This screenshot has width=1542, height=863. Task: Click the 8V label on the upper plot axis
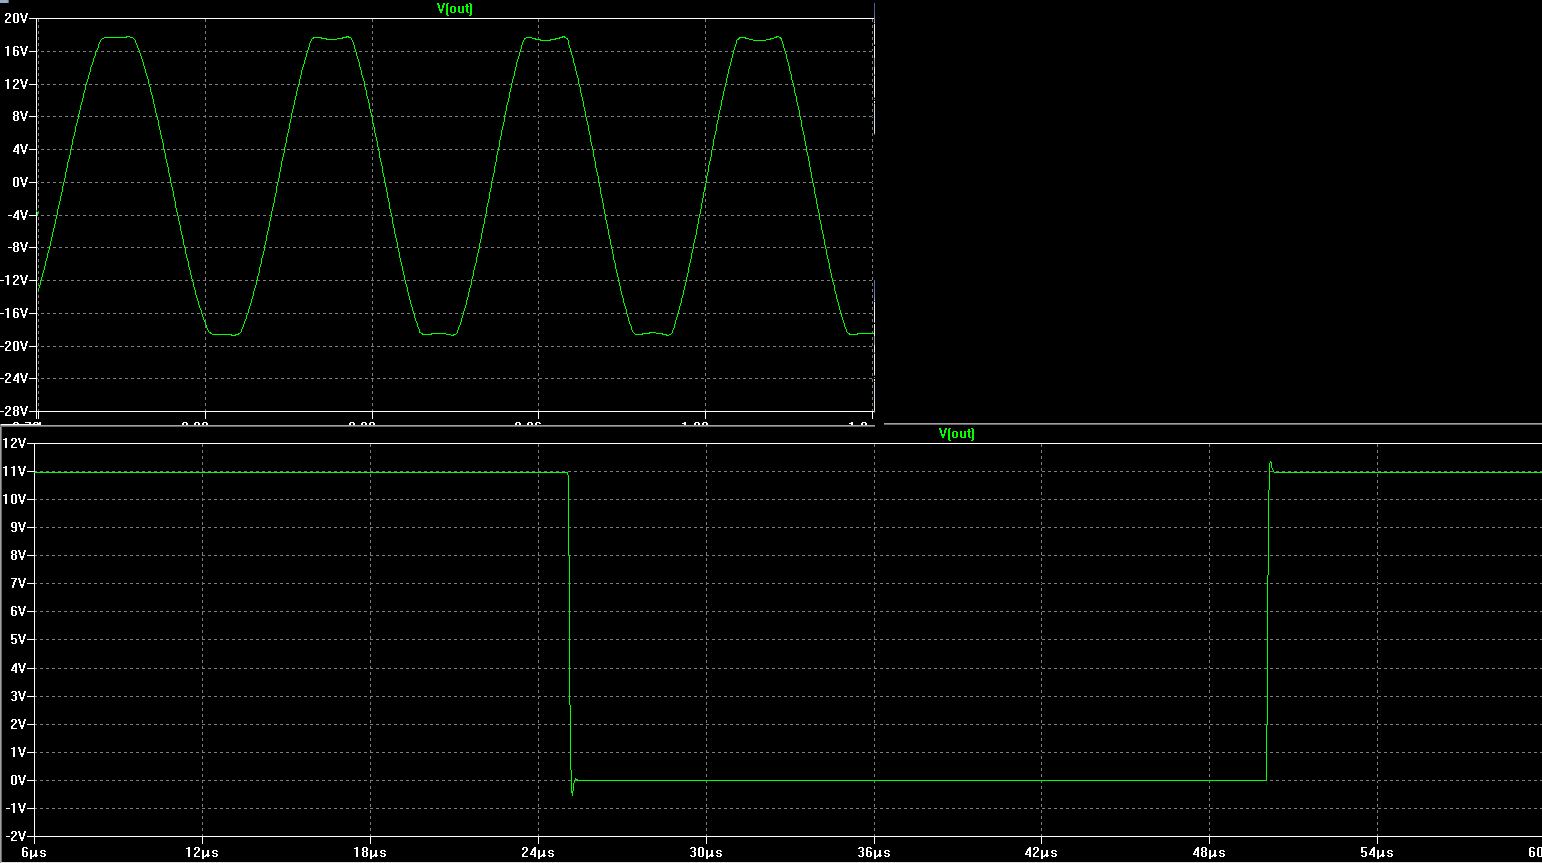(x=20, y=117)
